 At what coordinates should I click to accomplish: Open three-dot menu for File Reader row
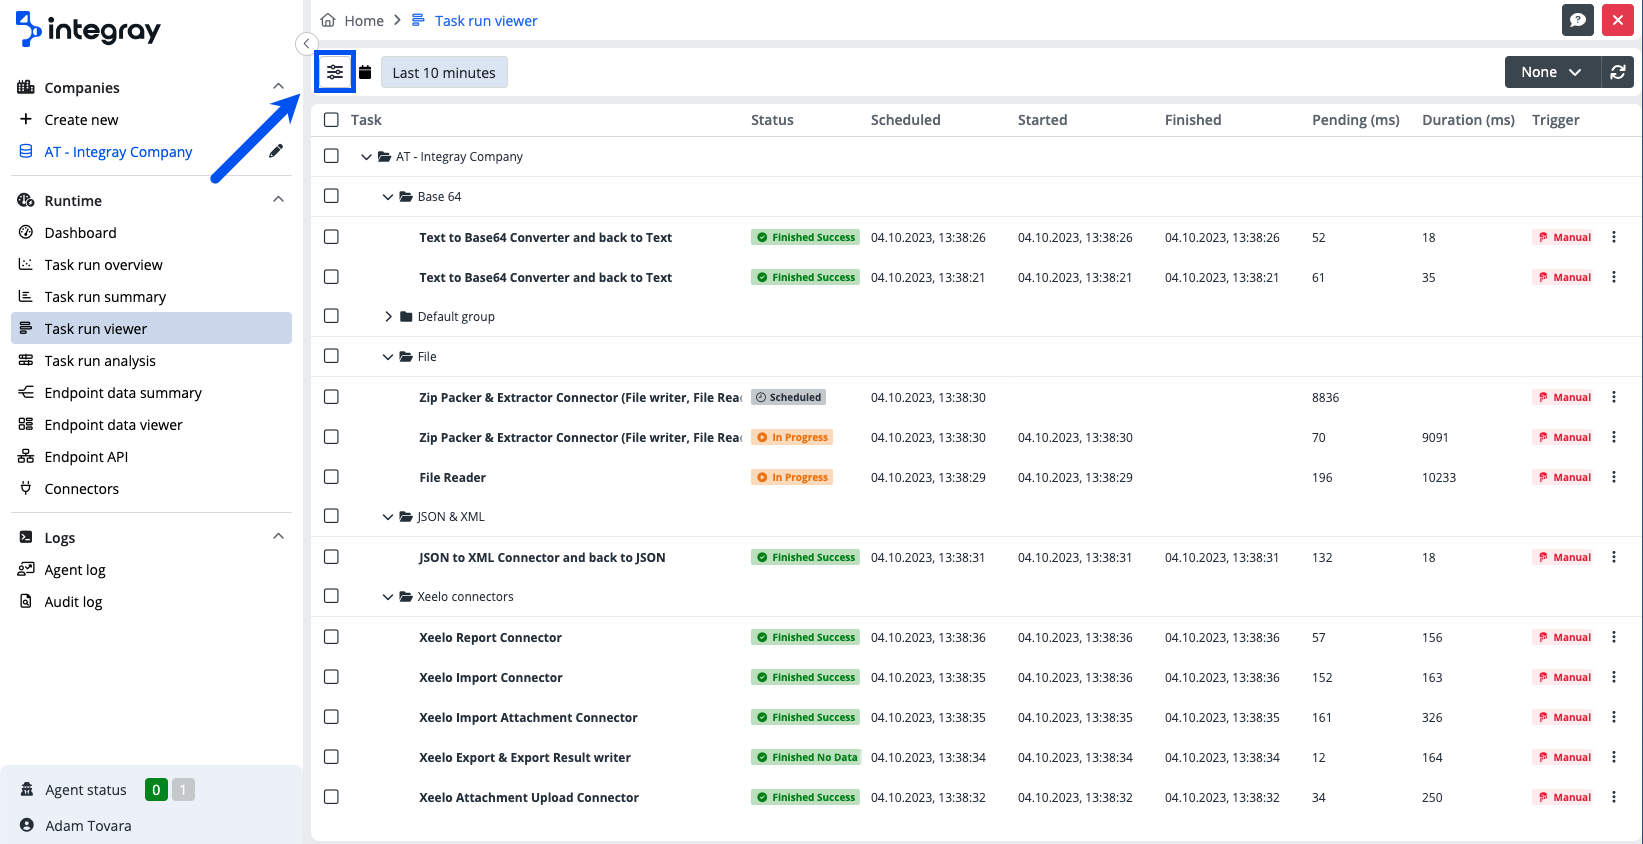click(x=1613, y=477)
